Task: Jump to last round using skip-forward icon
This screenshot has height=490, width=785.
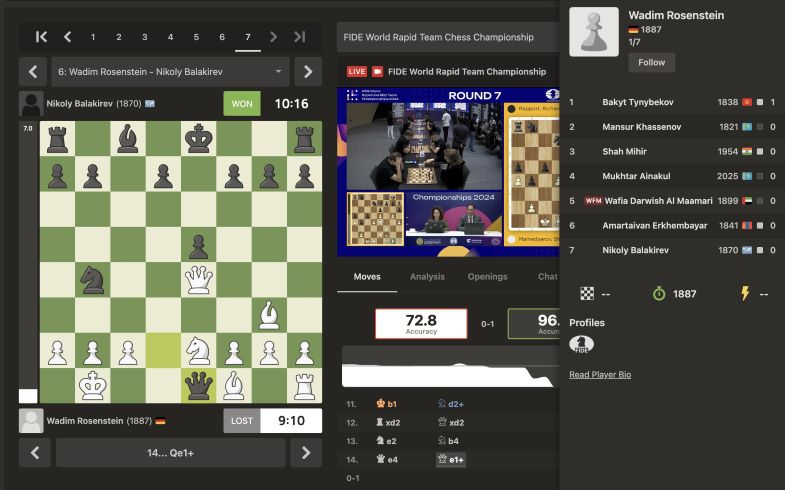Action: (299, 37)
